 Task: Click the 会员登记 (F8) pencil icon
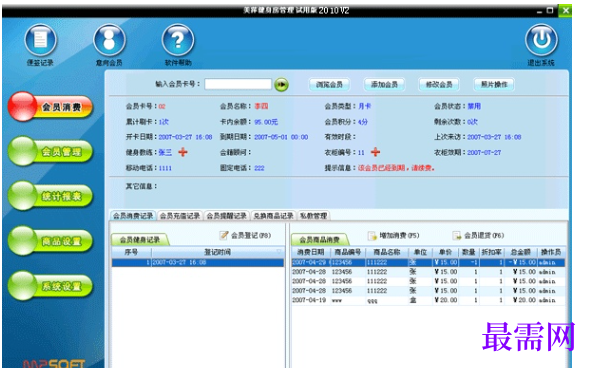point(224,235)
